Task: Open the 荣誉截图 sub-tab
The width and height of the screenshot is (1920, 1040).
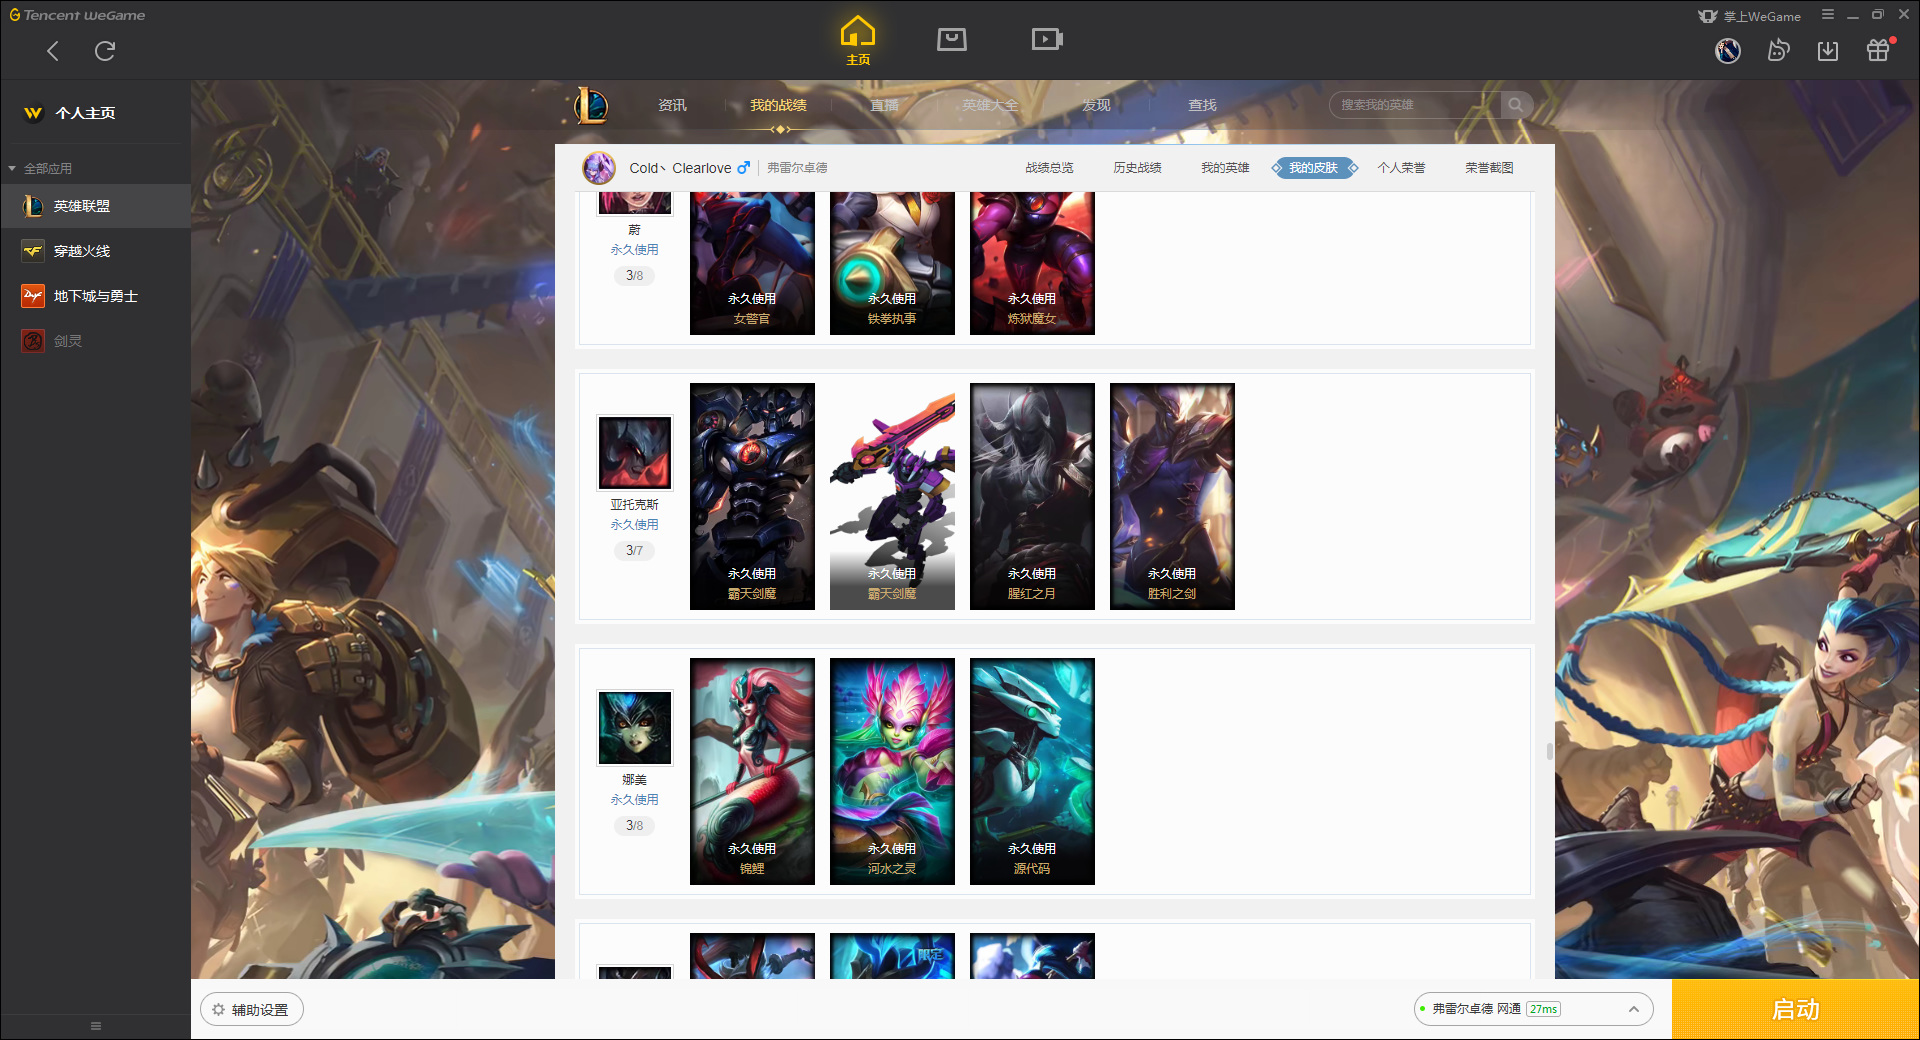Action: coord(1489,168)
